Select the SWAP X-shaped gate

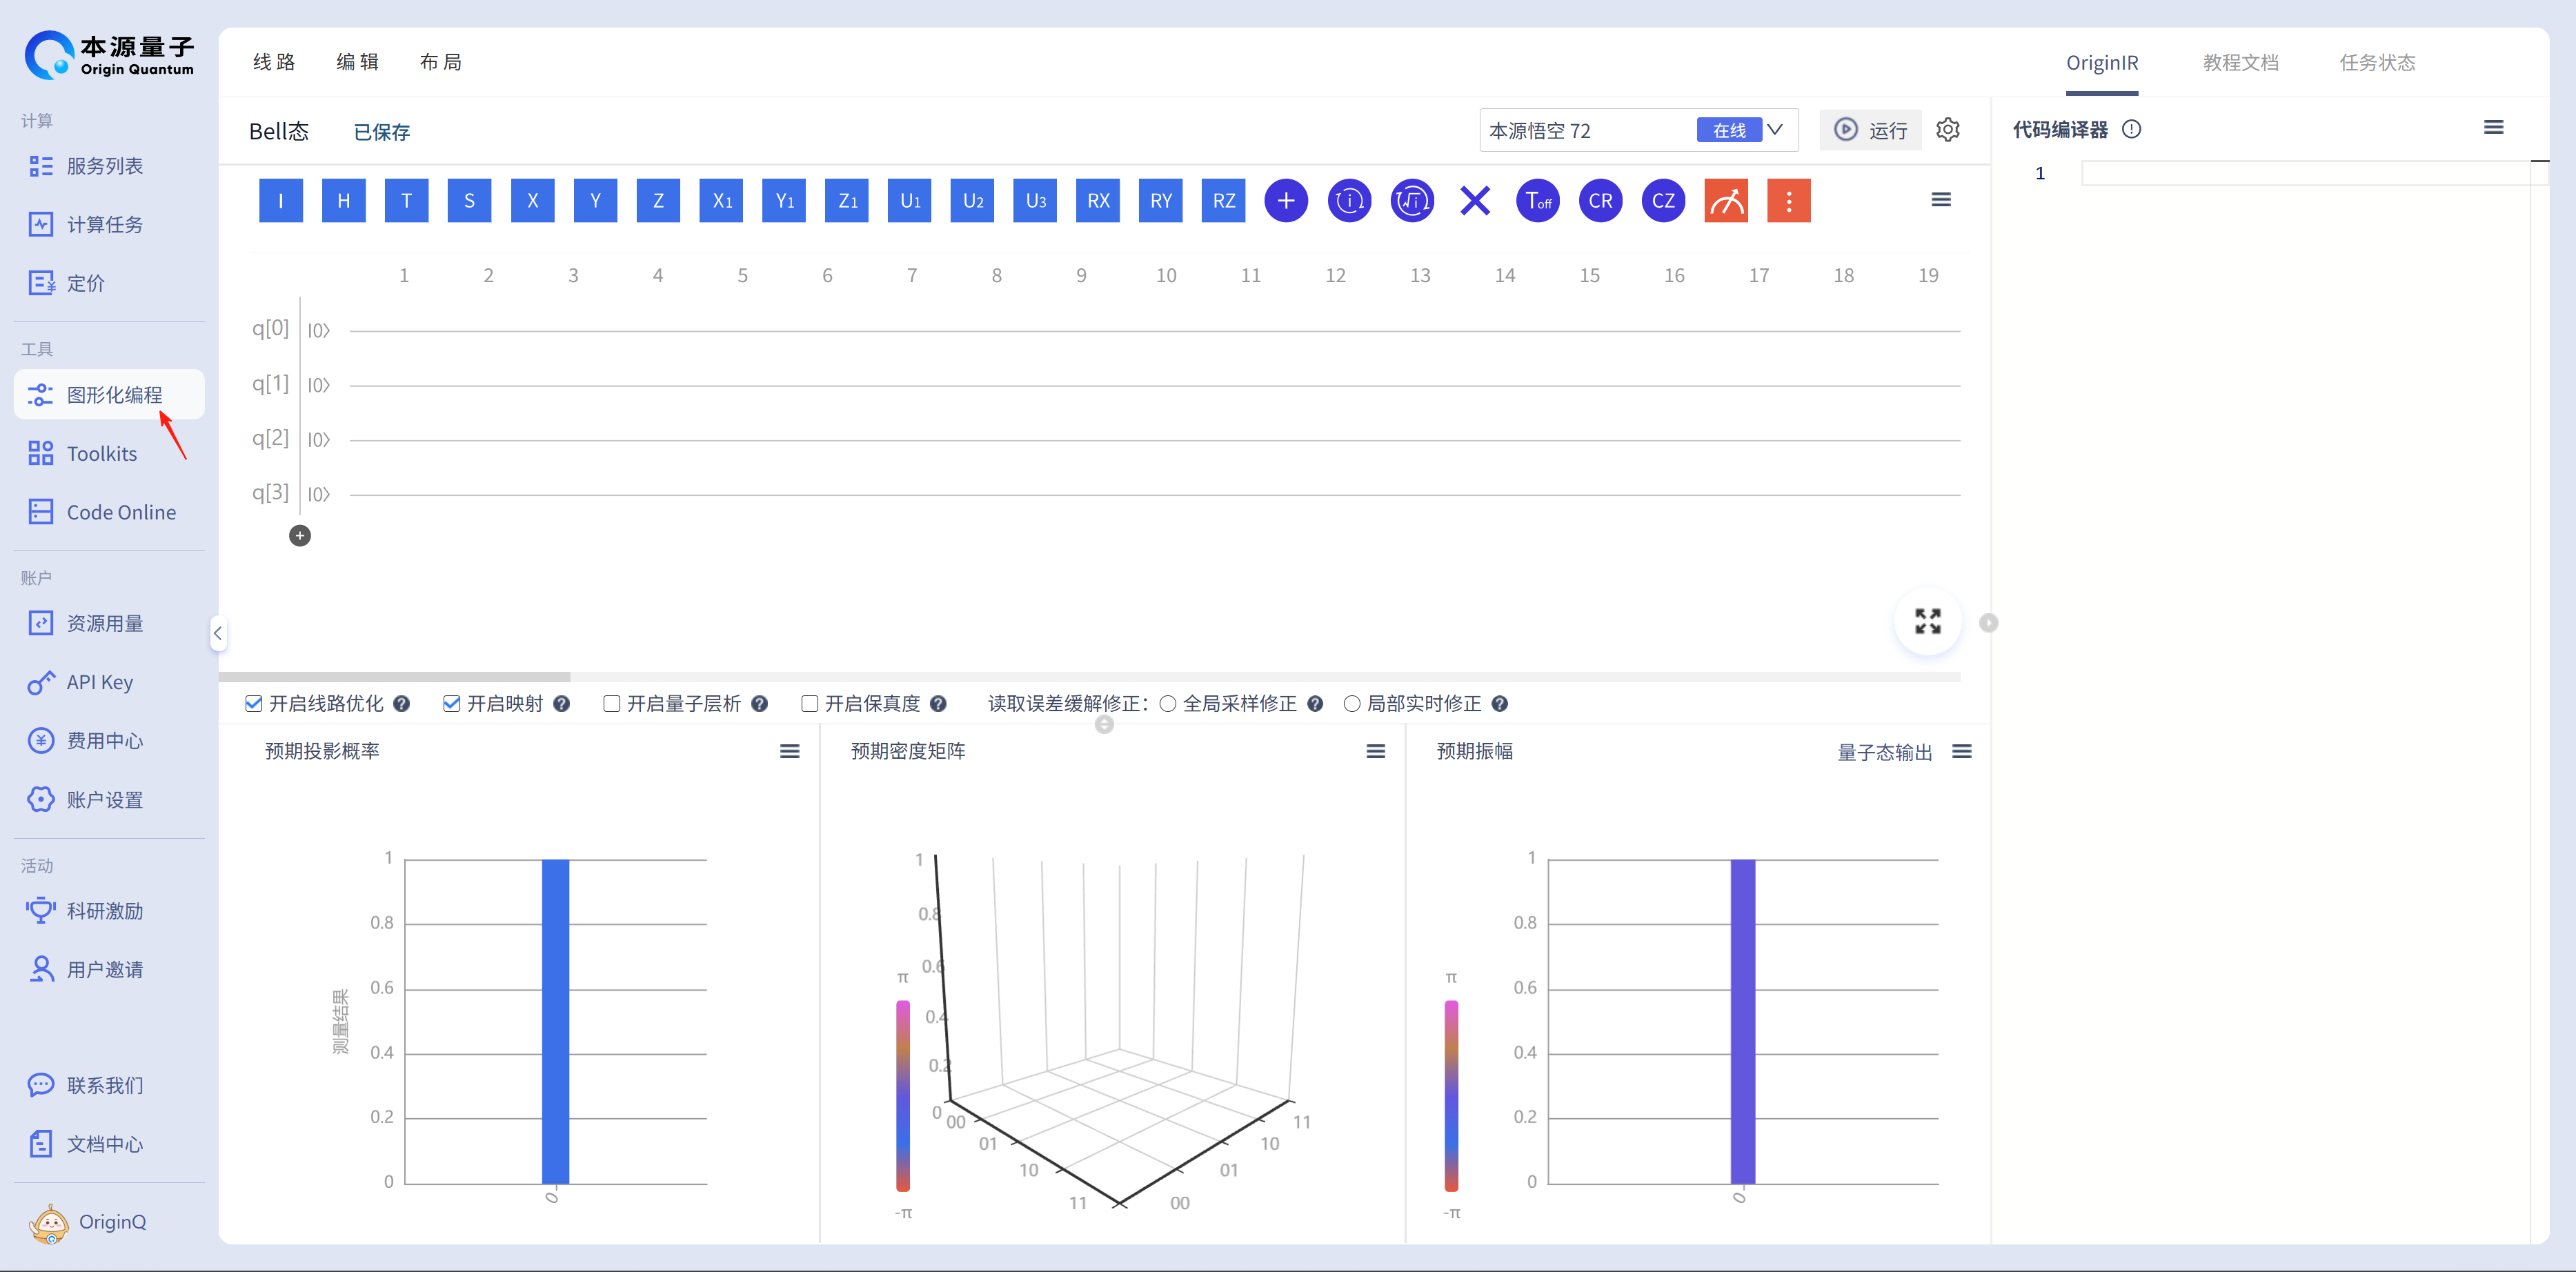tap(1475, 201)
